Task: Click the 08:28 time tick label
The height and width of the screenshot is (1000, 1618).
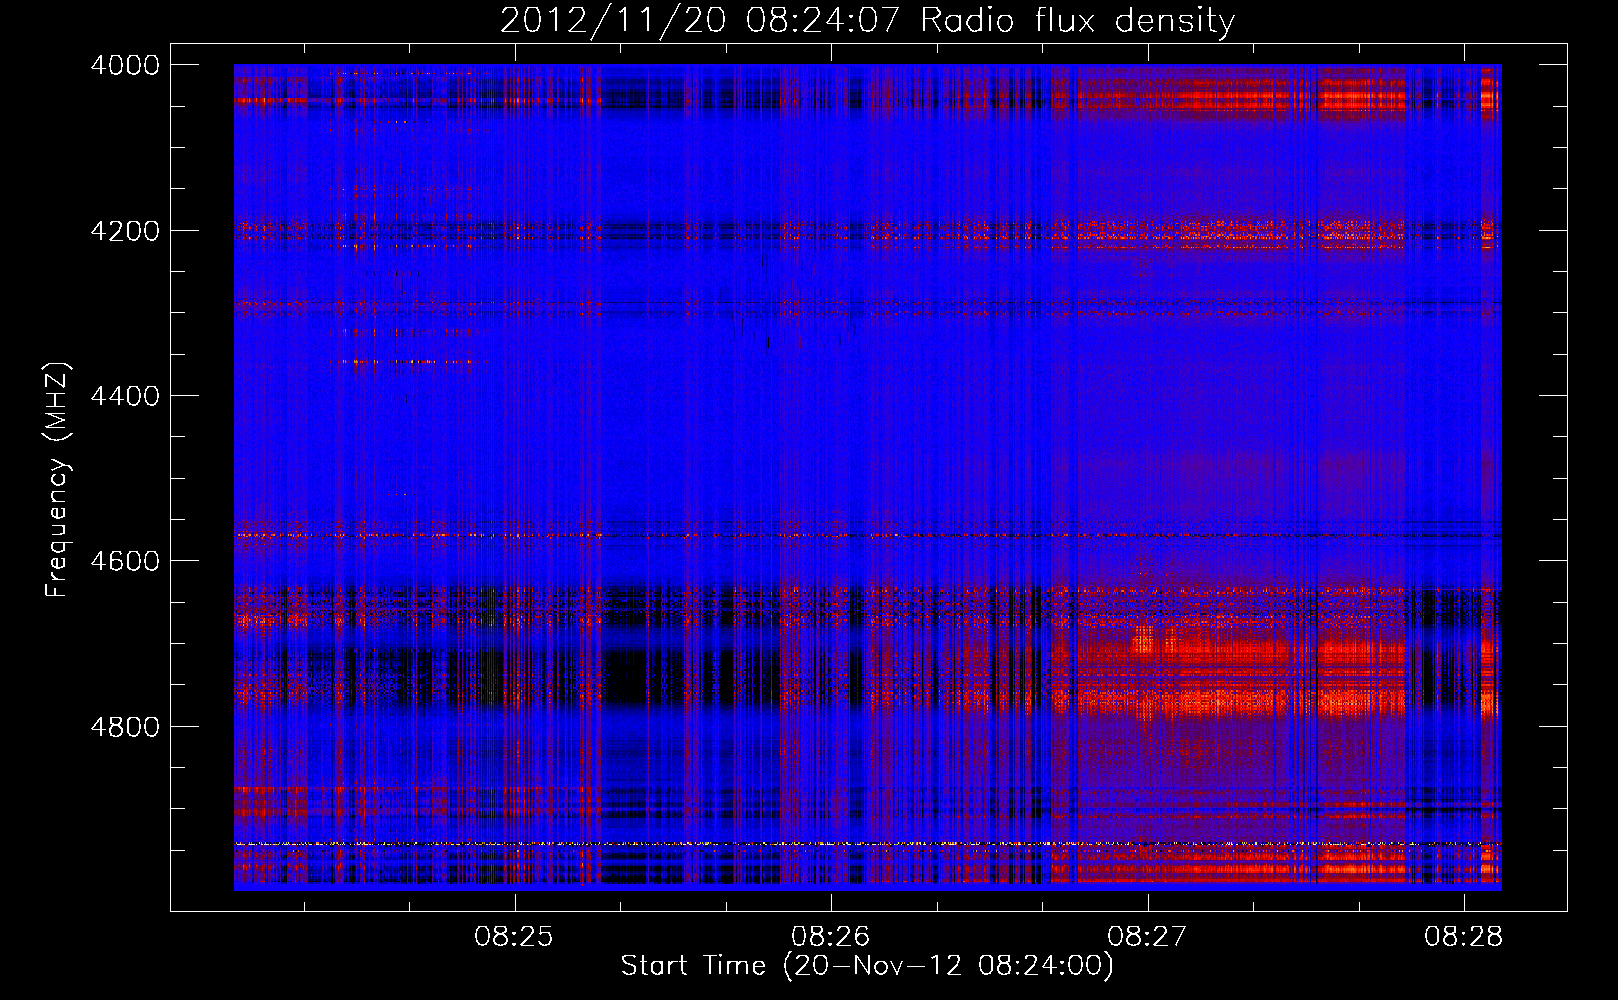Action: pos(1464,937)
